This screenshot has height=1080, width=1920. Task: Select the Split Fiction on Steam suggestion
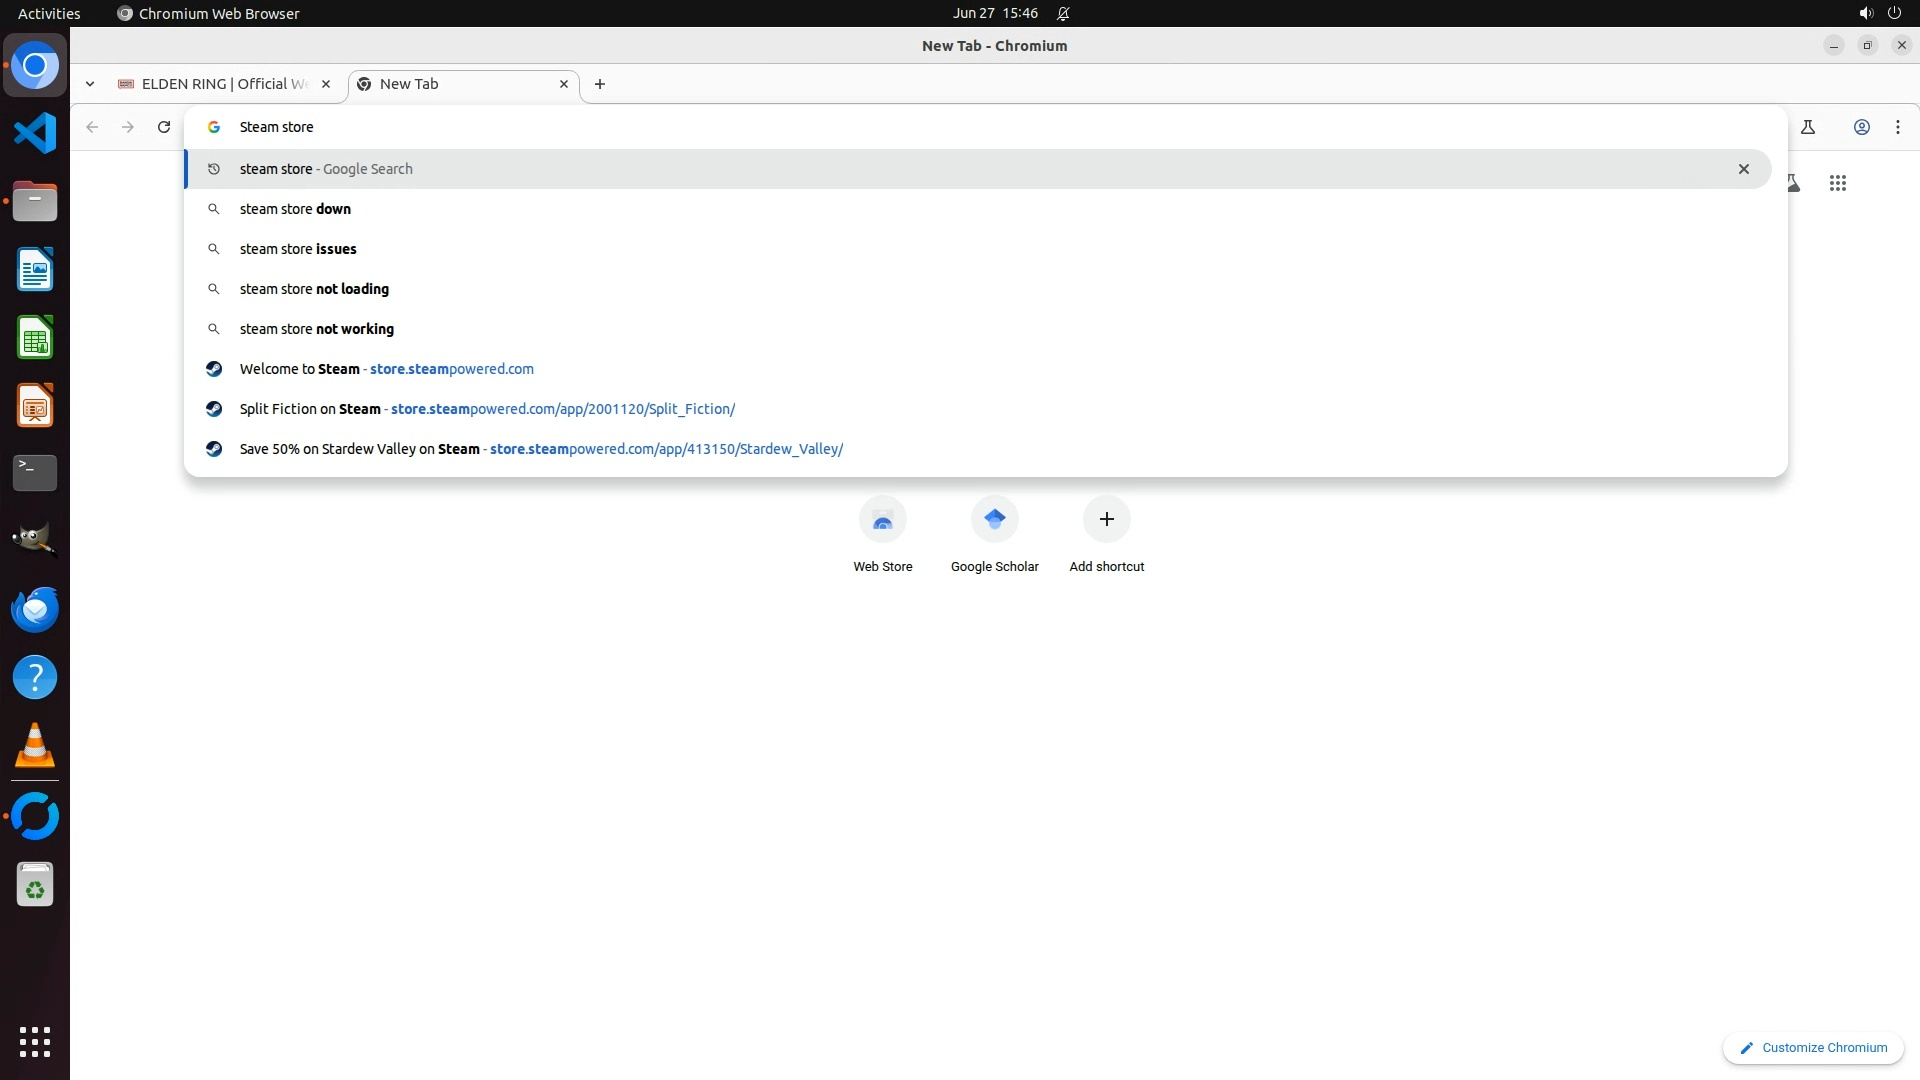[x=486, y=409]
